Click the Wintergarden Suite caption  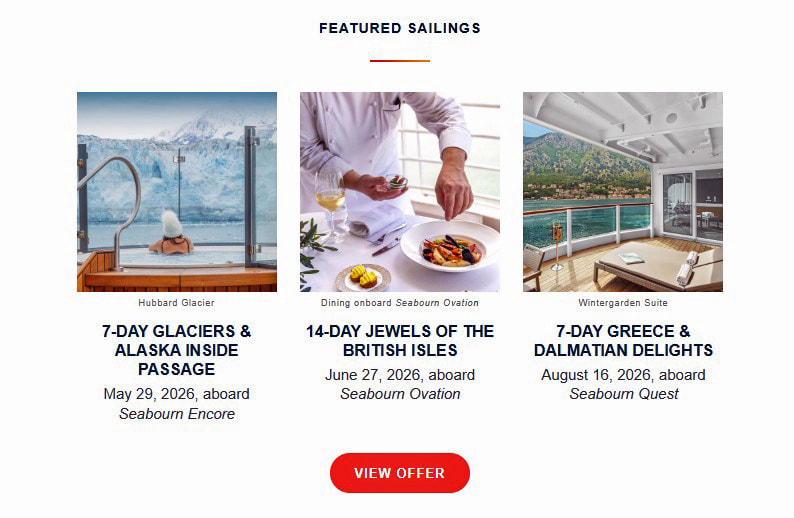tap(623, 302)
